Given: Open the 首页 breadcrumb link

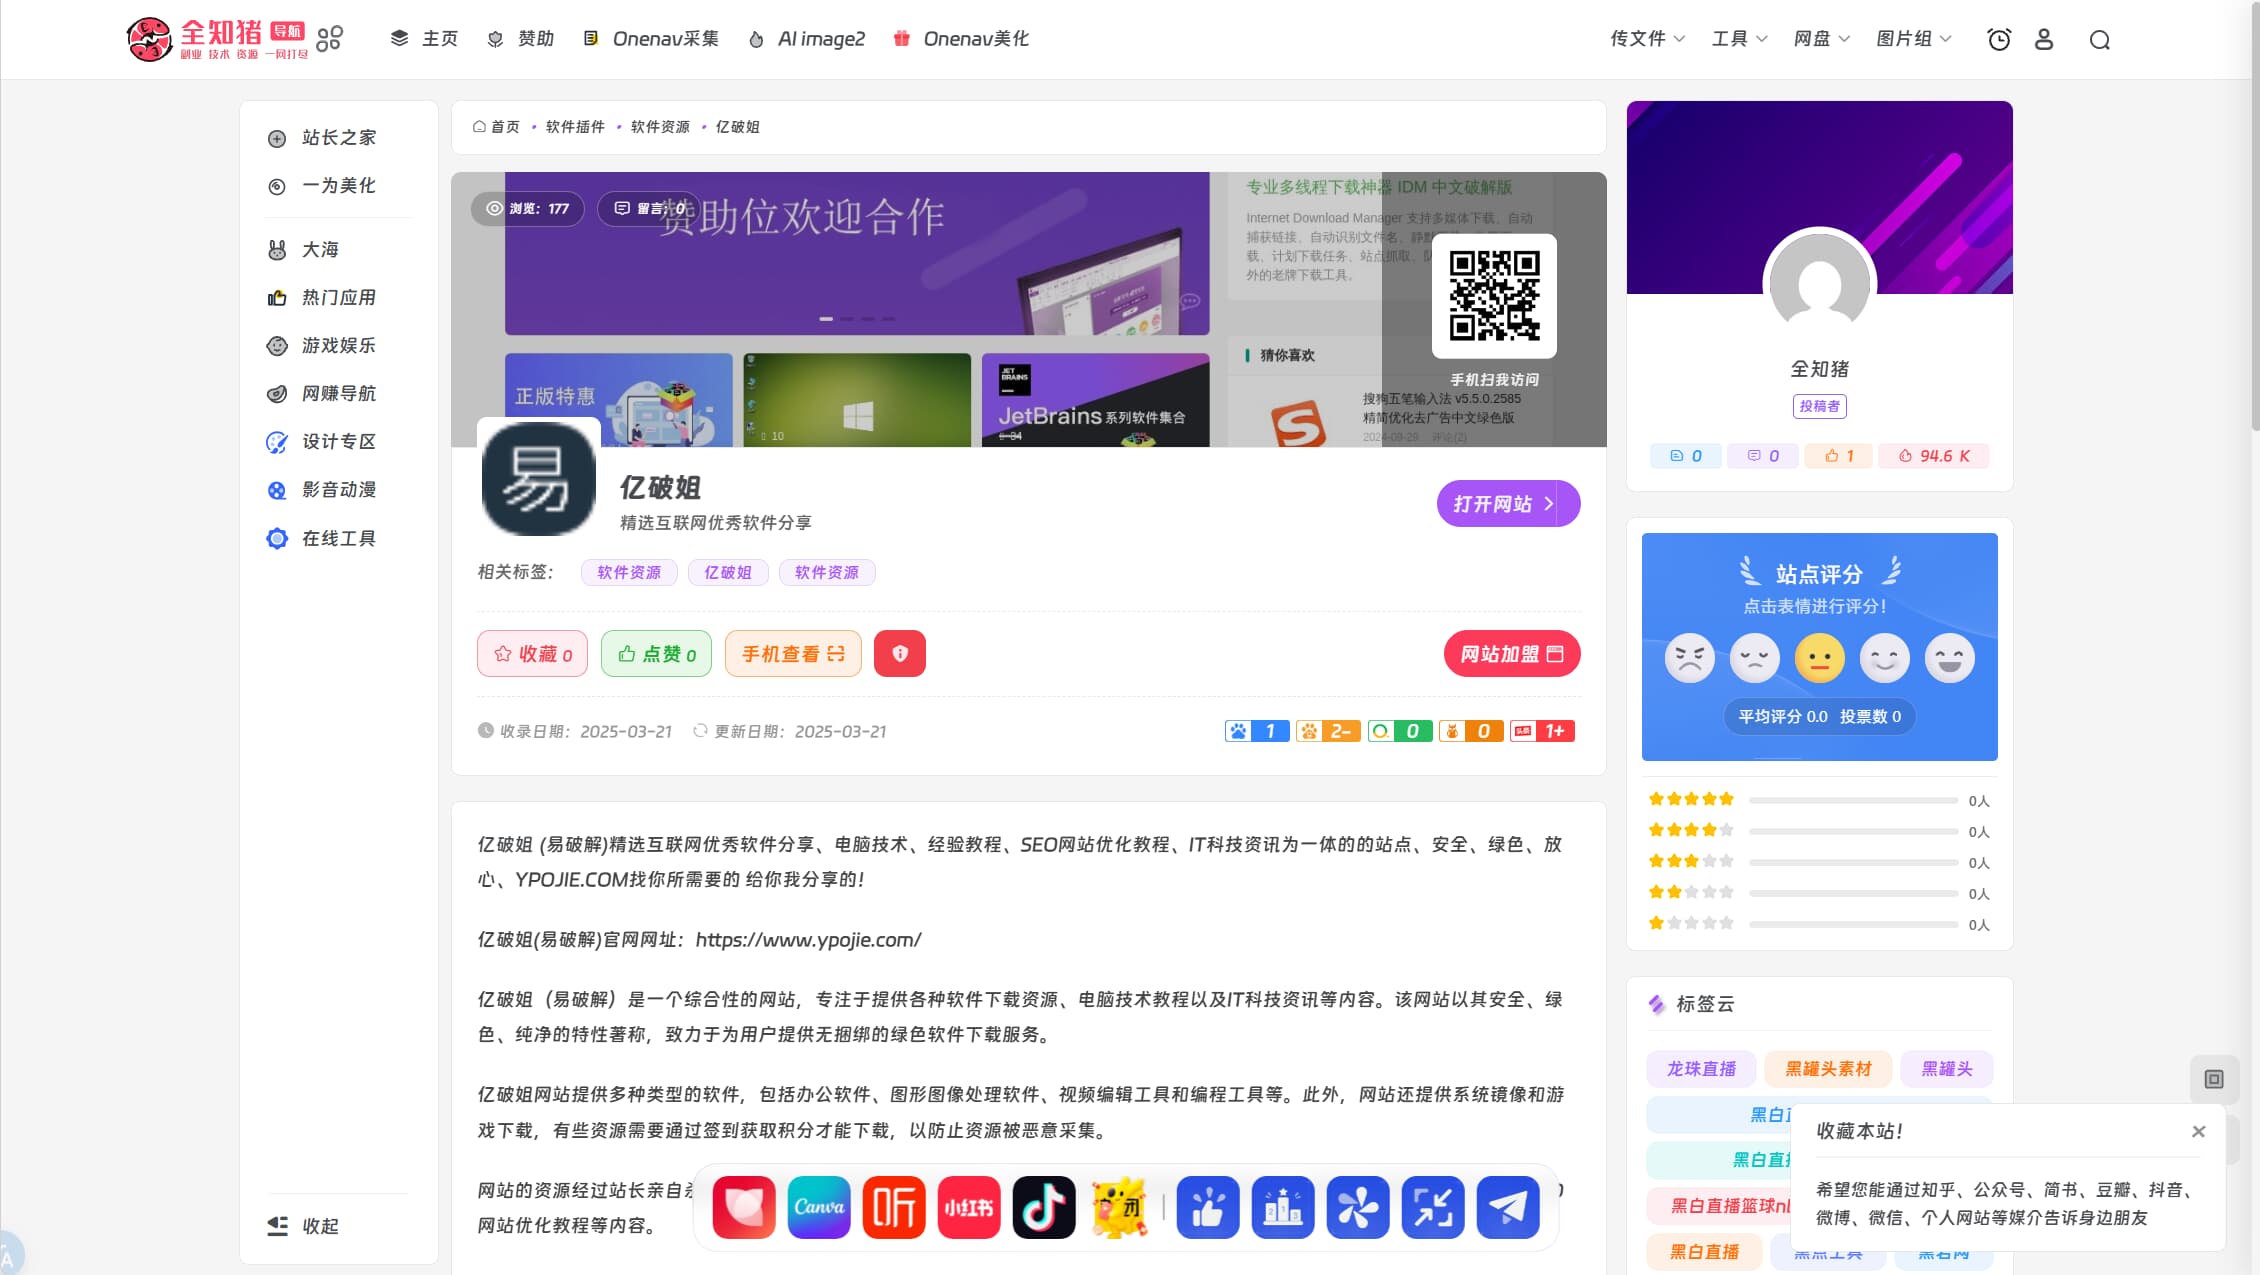Looking at the screenshot, I should (496, 127).
